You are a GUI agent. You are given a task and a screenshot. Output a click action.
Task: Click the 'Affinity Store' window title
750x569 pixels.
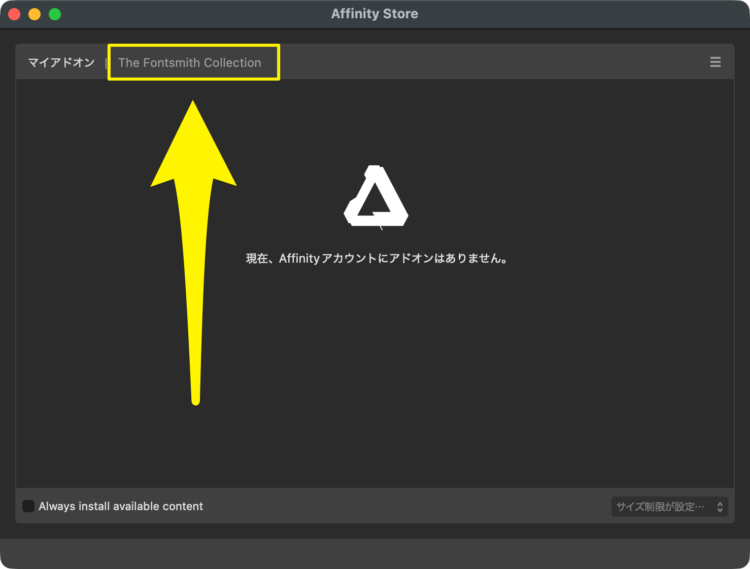point(375,14)
